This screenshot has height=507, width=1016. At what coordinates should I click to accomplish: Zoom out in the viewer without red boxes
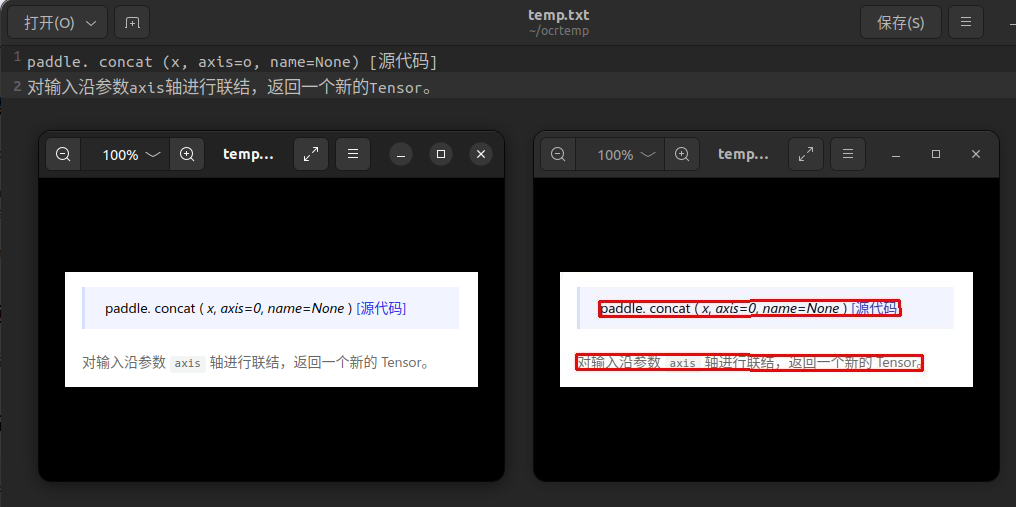click(x=63, y=154)
